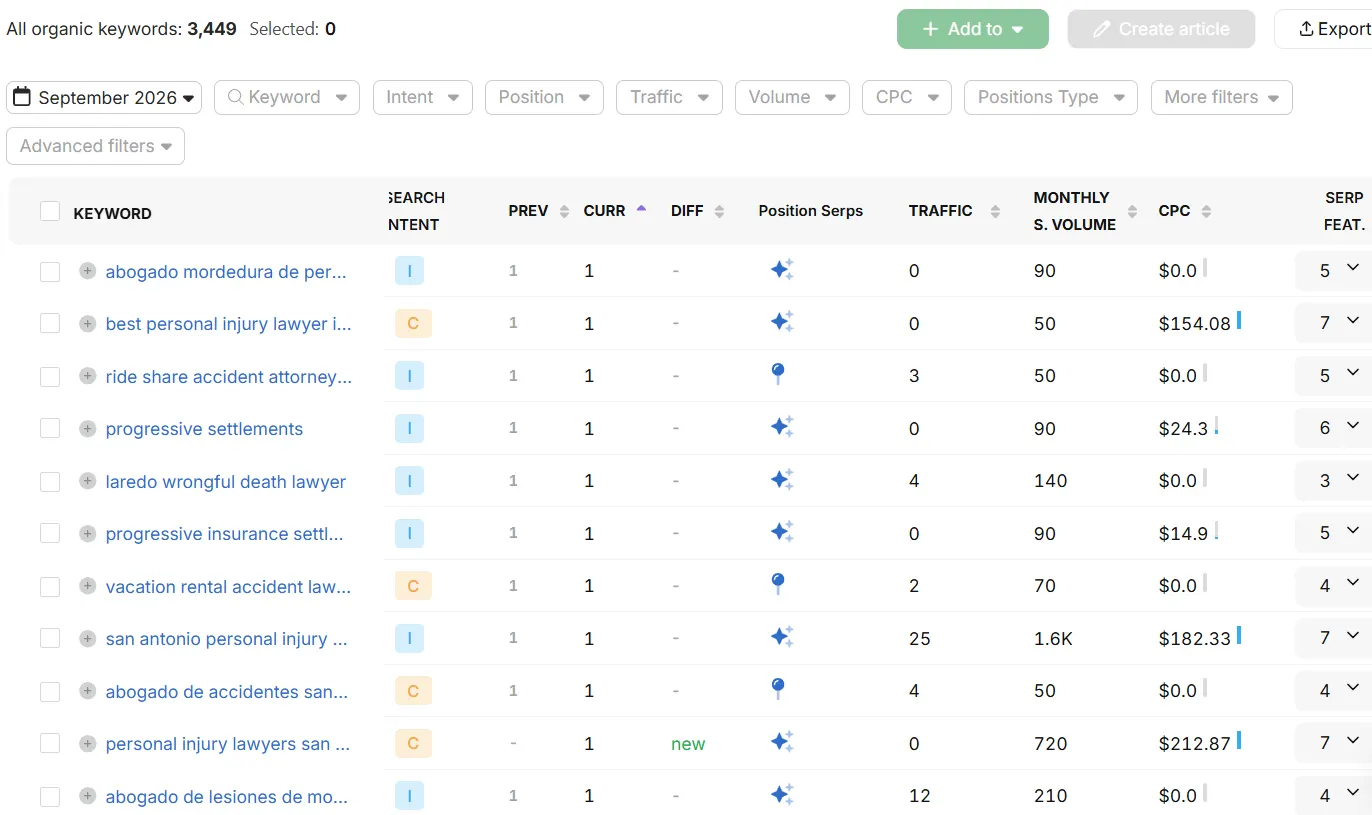Image resolution: width=1372 pixels, height=815 pixels.
Task: Open the Positions Type filter dropdown
Action: tap(1051, 98)
